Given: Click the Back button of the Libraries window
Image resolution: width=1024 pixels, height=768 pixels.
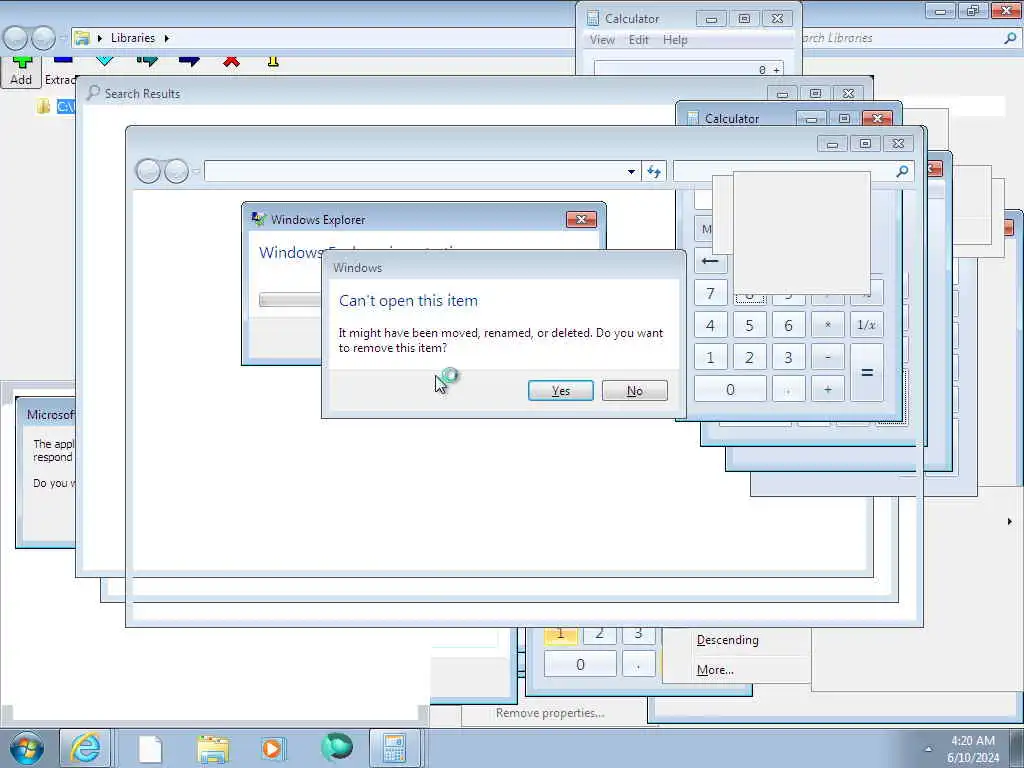Looking at the screenshot, I should coord(15,39).
